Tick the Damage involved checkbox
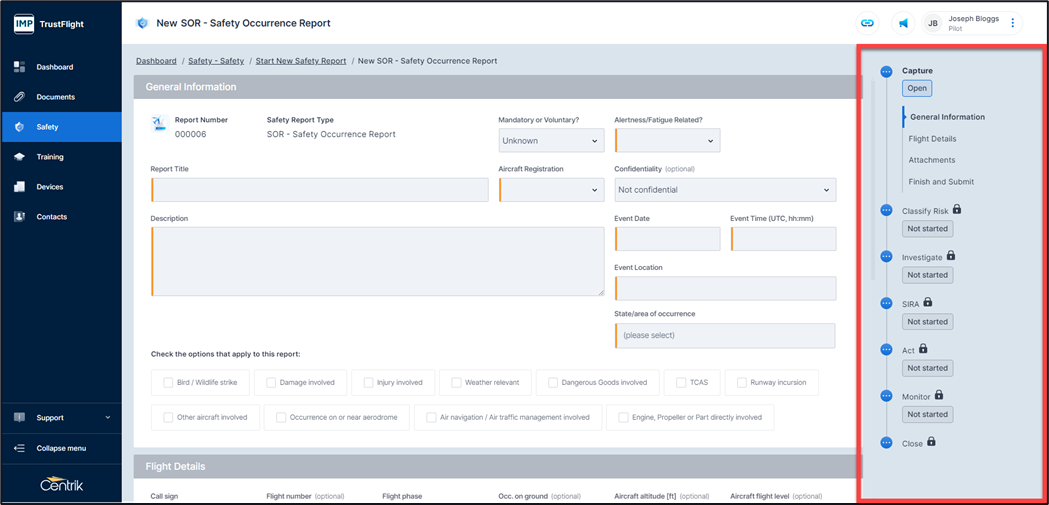 (271, 382)
